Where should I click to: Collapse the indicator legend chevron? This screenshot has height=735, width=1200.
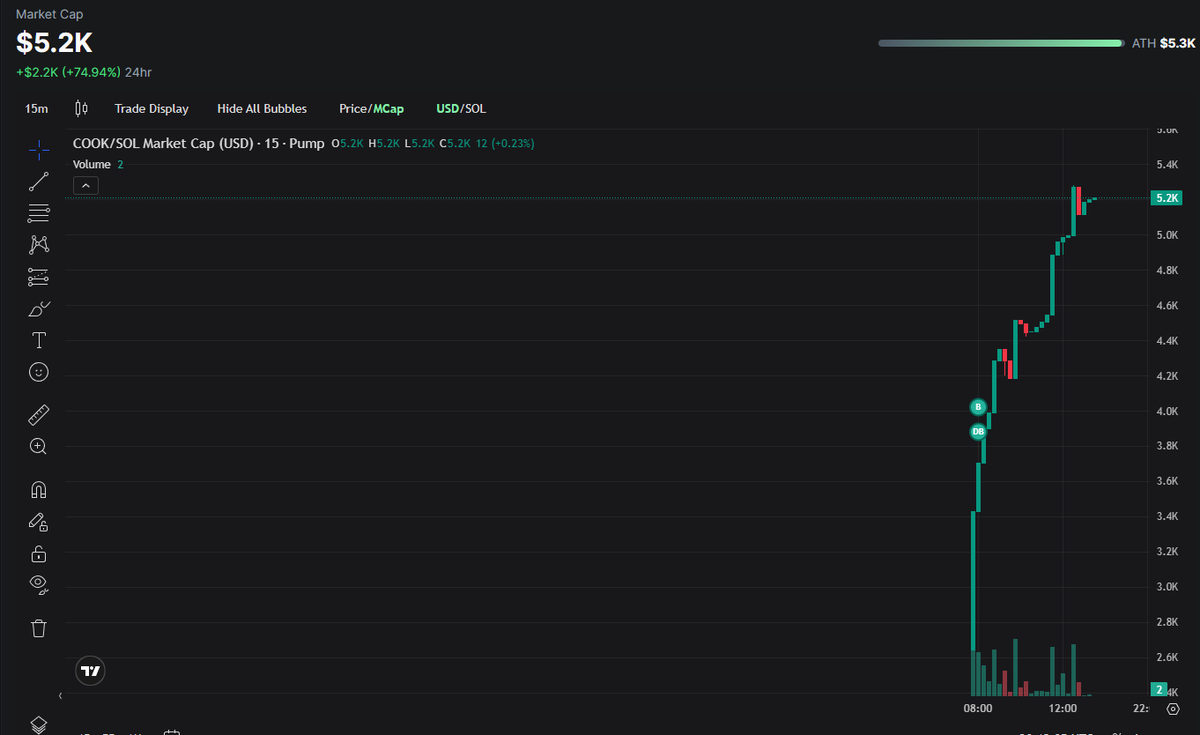coord(85,185)
